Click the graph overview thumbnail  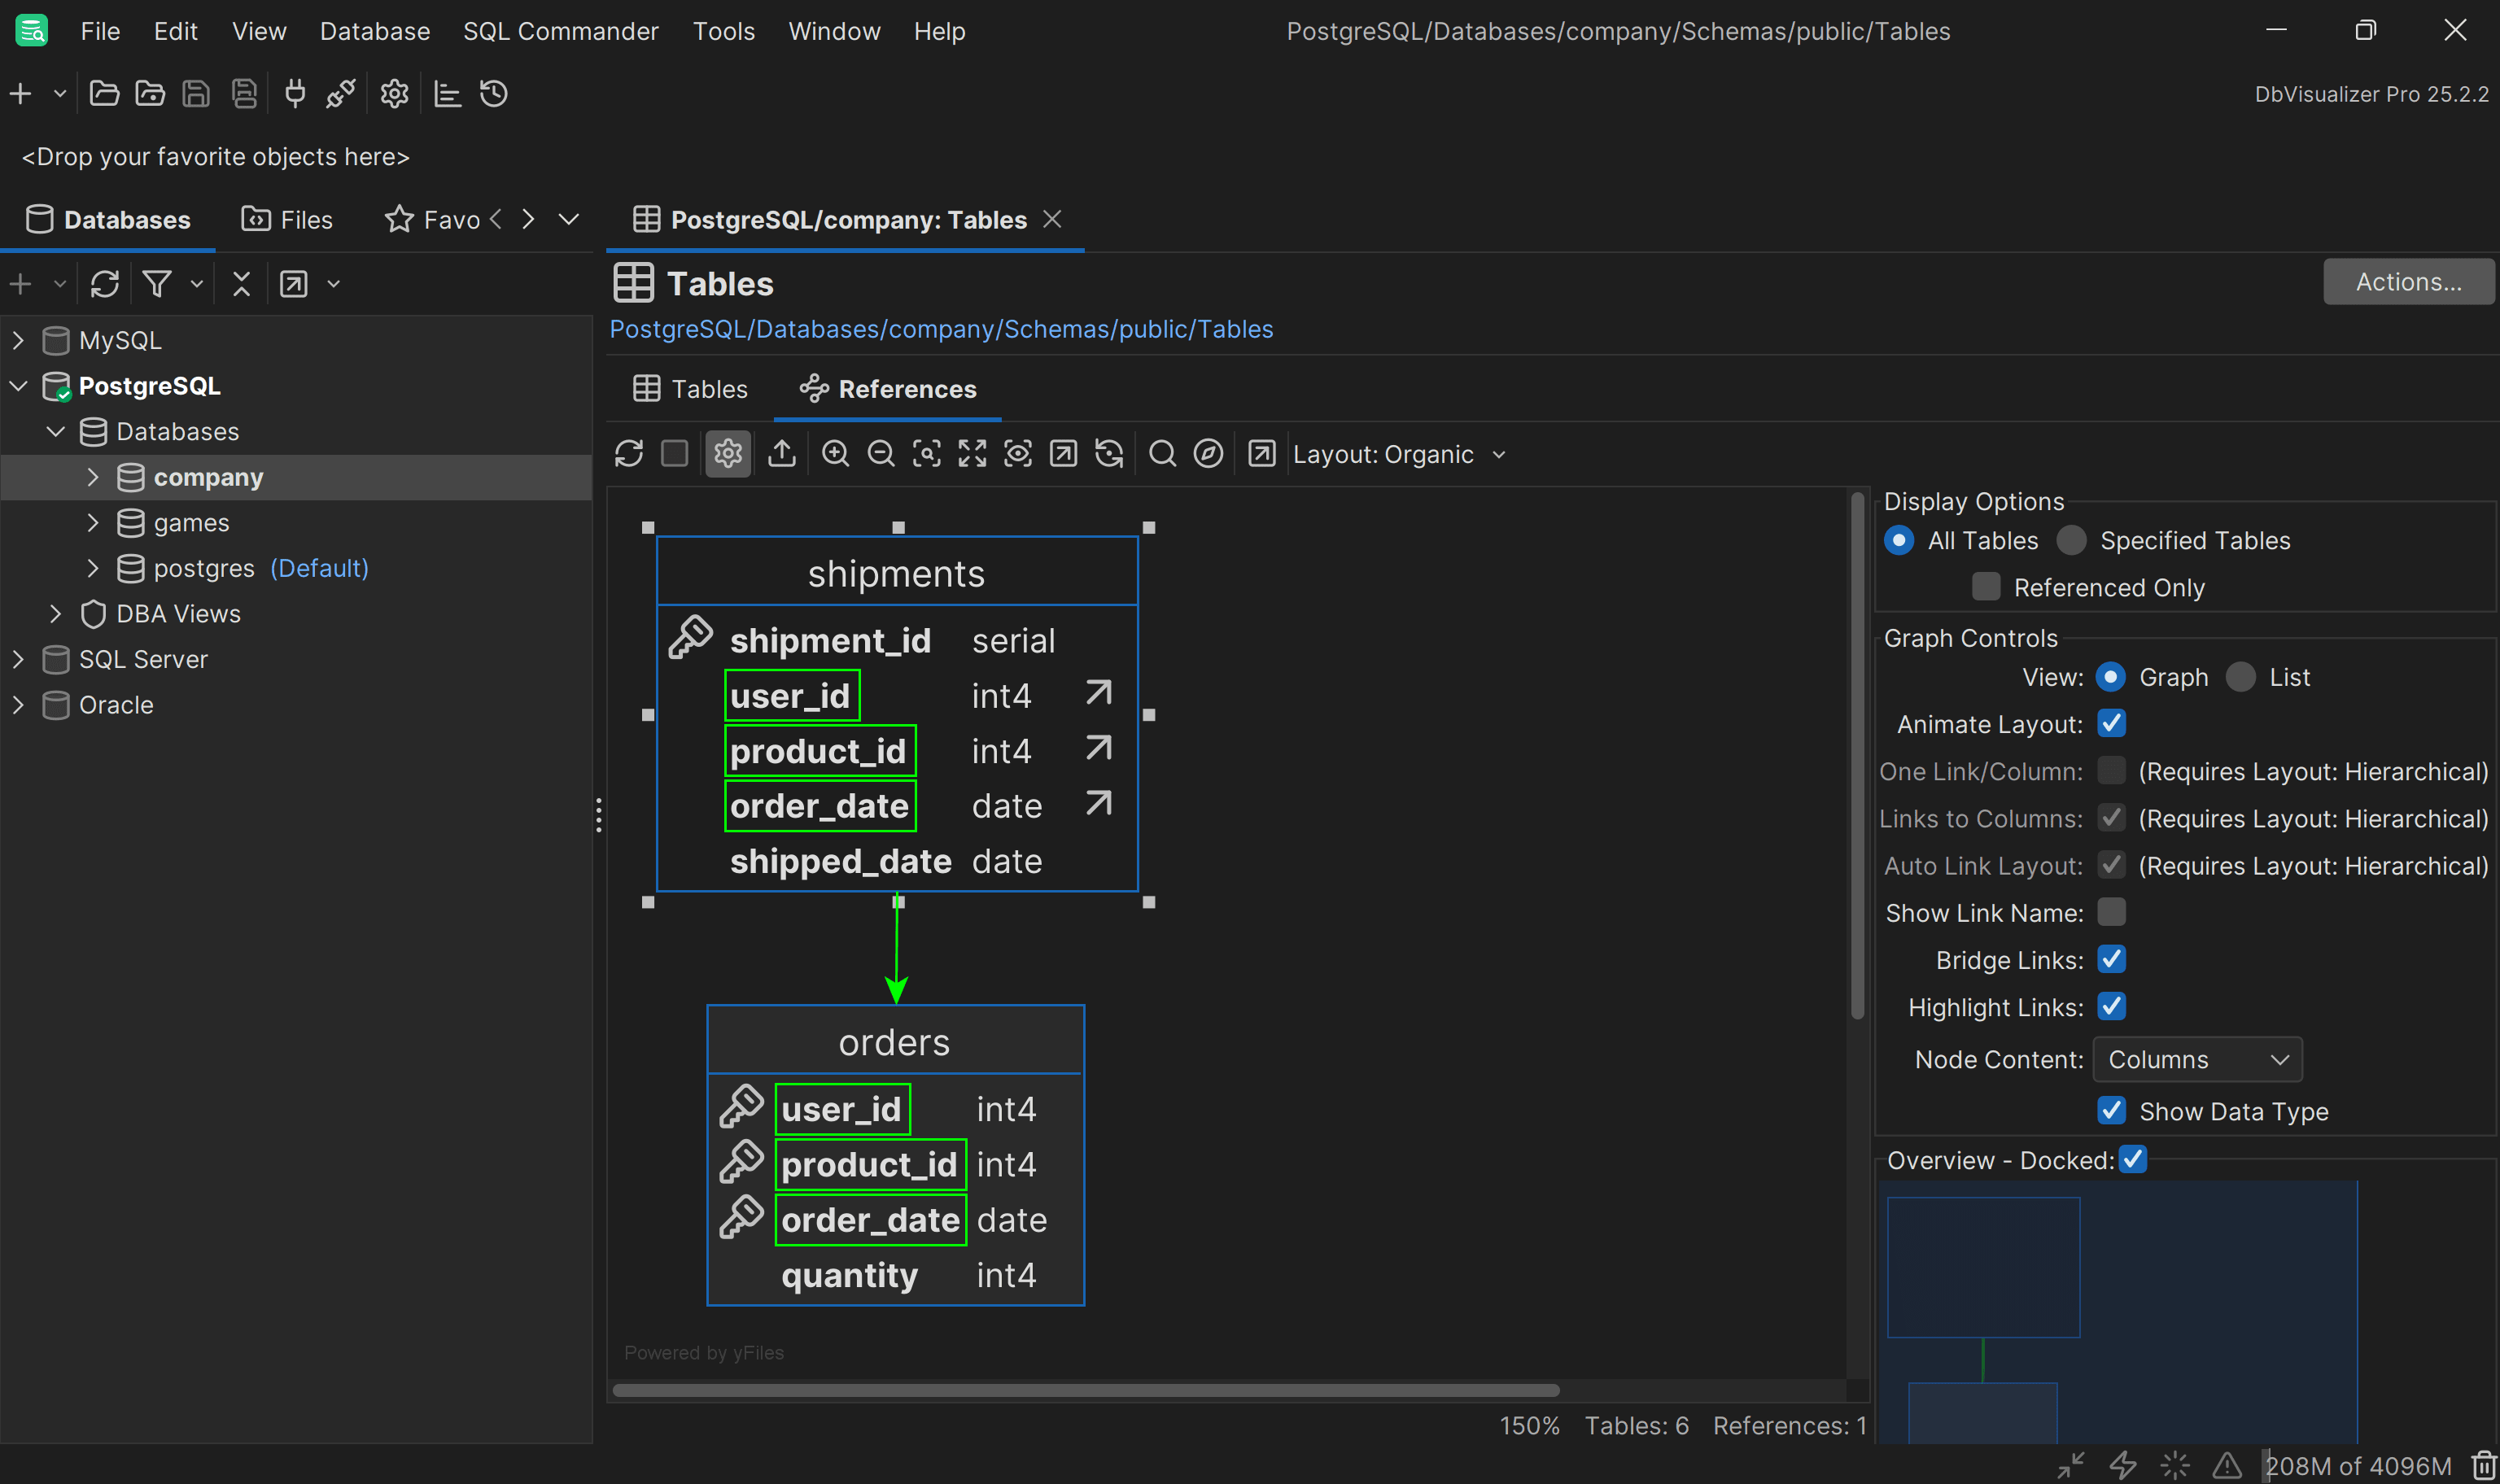tap(2118, 1312)
